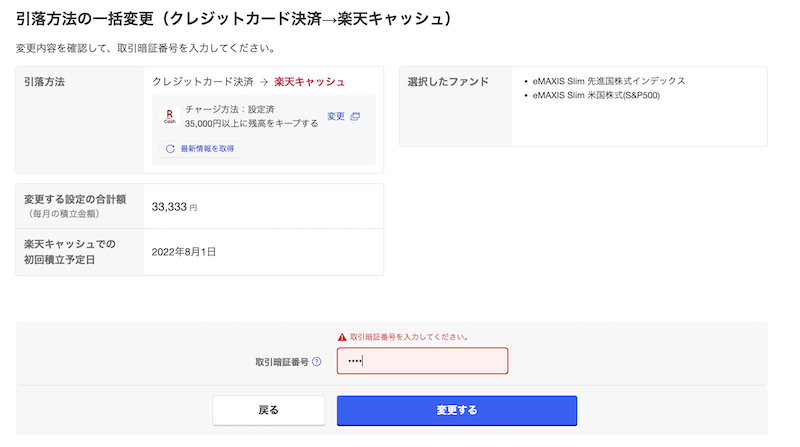Click the refresh icon for 最新情報を取得

(x=170, y=148)
